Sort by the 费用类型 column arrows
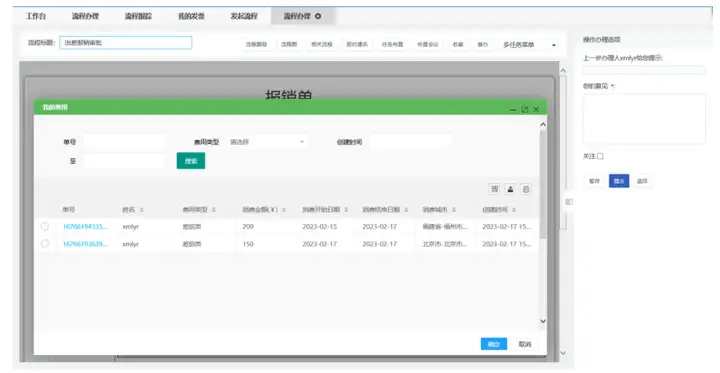The width and height of the screenshot is (720, 373). point(214,209)
